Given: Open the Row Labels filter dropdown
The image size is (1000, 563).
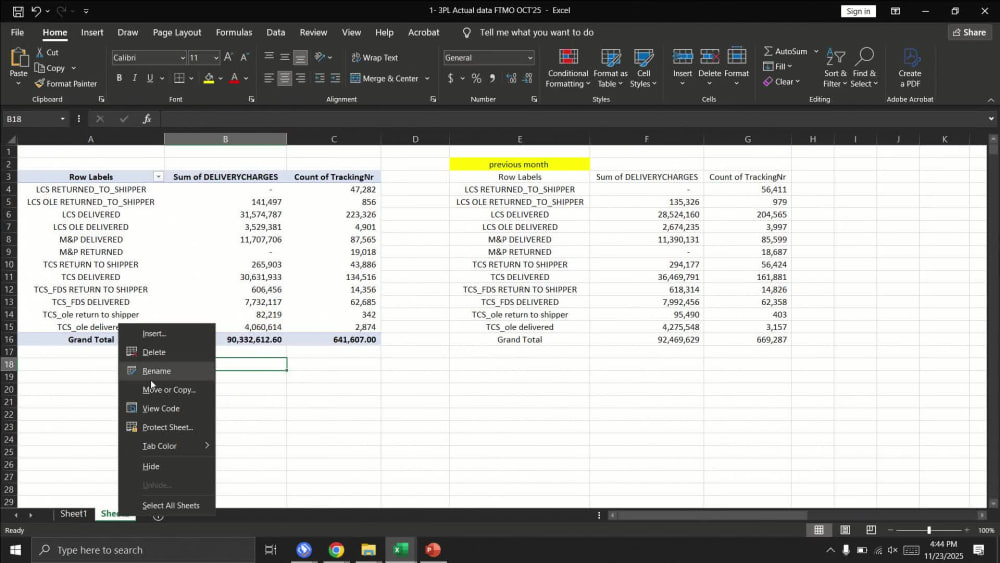Looking at the screenshot, I should pyautogui.click(x=158, y=177).
